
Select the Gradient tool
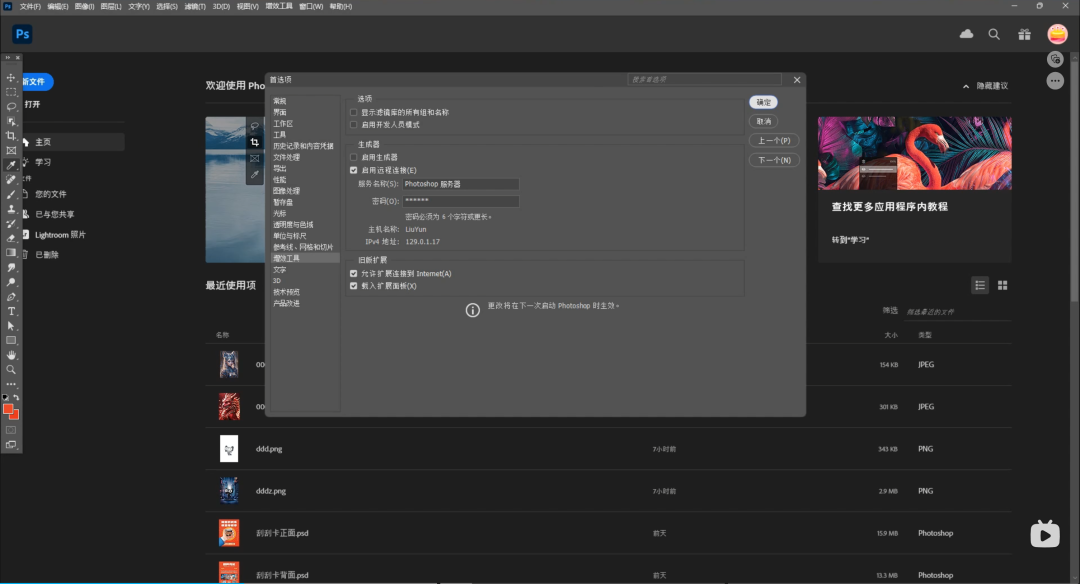tap(11, 253)
